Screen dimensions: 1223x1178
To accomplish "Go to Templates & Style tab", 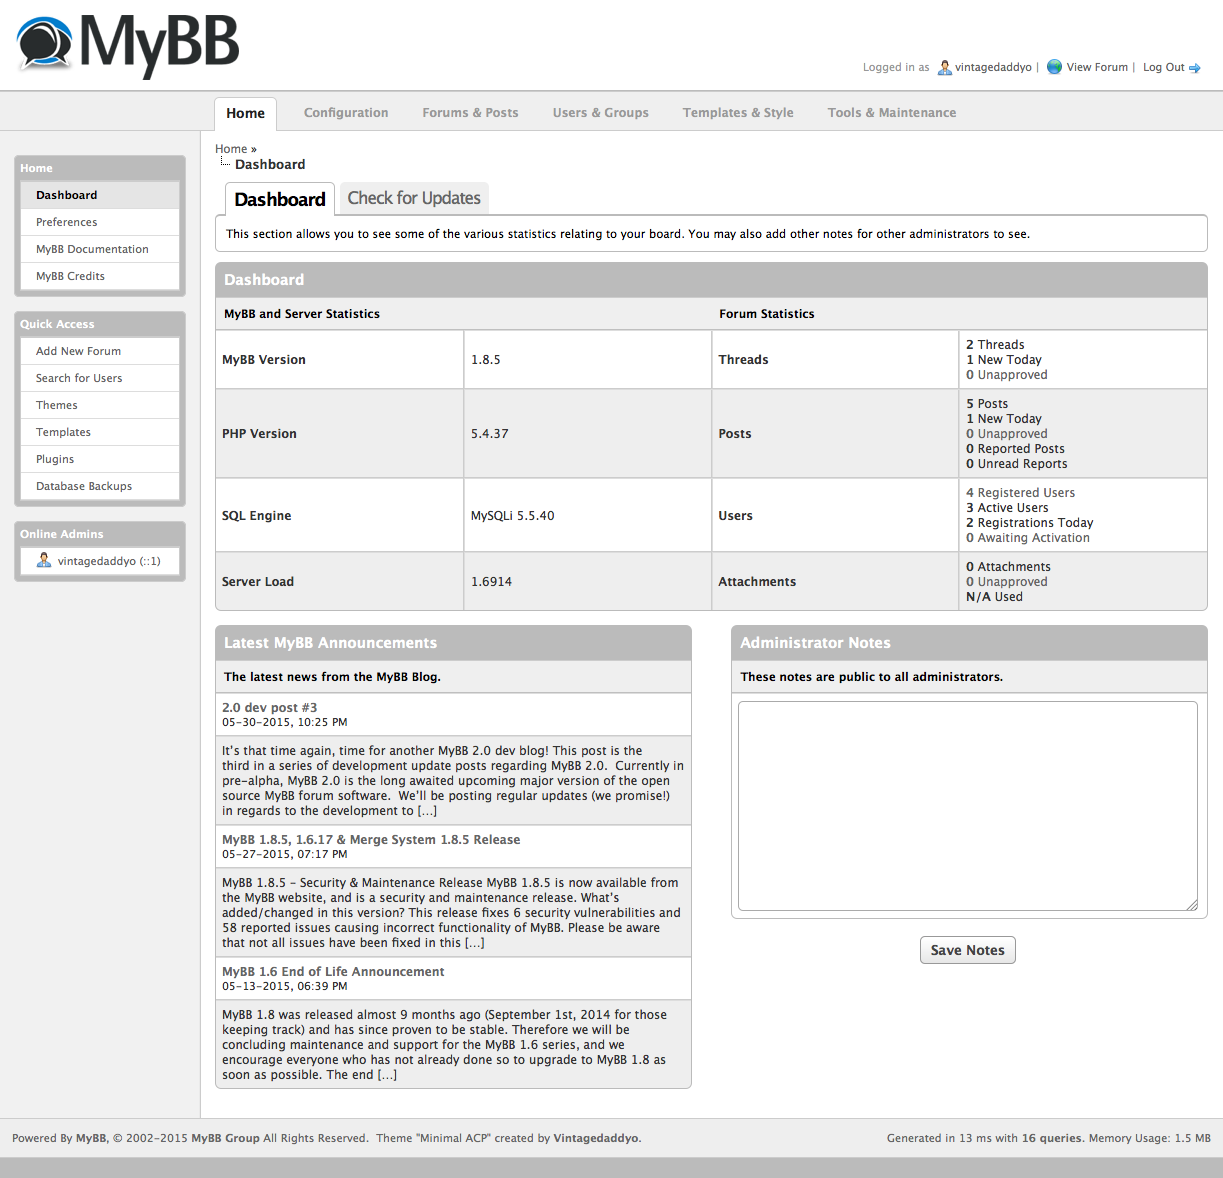I will 738,113.
